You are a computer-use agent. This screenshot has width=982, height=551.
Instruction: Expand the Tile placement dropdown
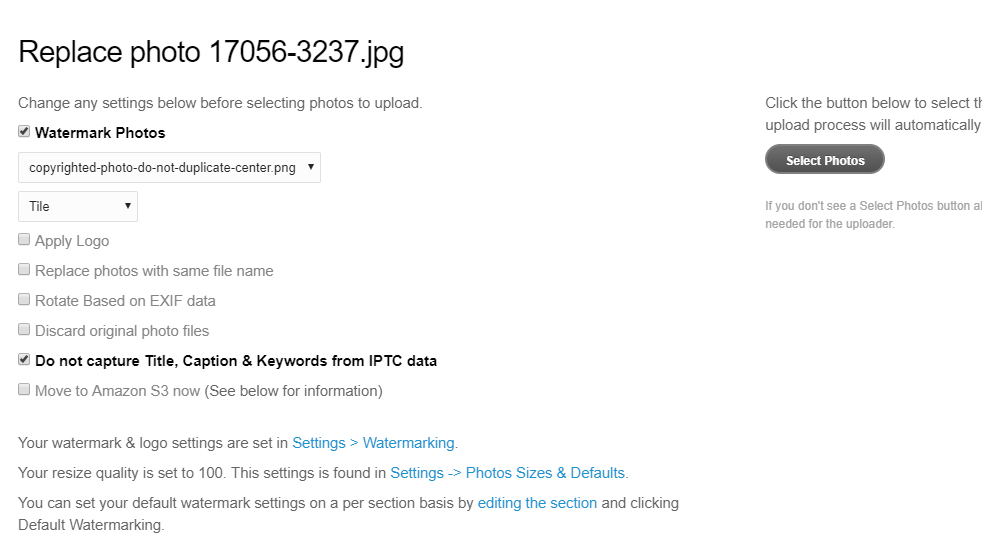78,207
